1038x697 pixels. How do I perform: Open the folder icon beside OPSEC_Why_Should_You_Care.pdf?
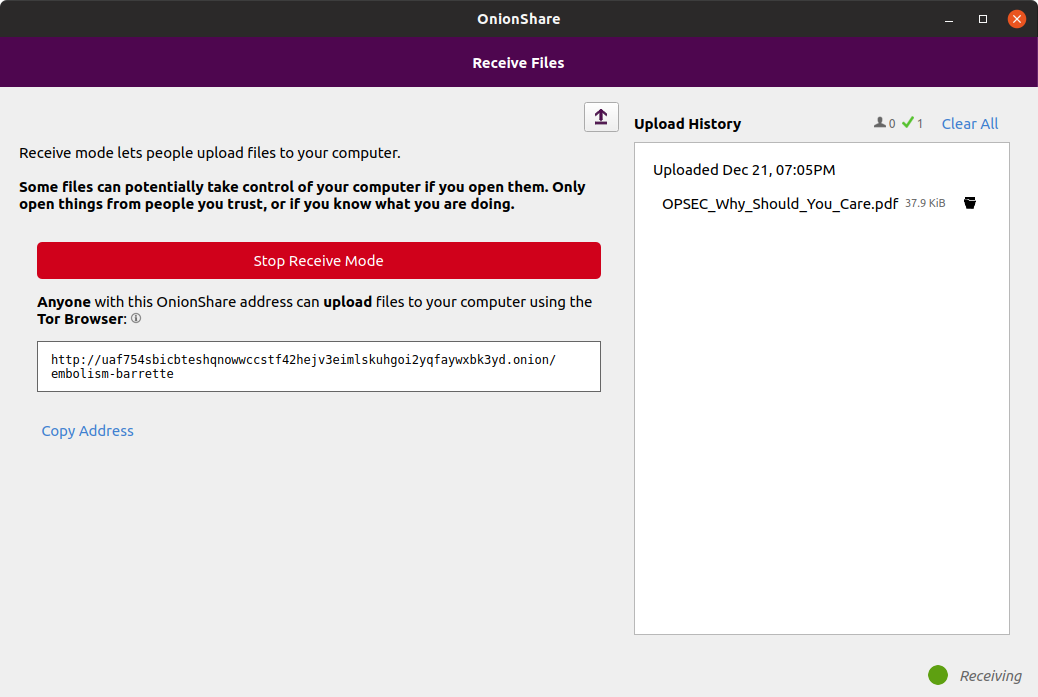[x=969, y=202]
